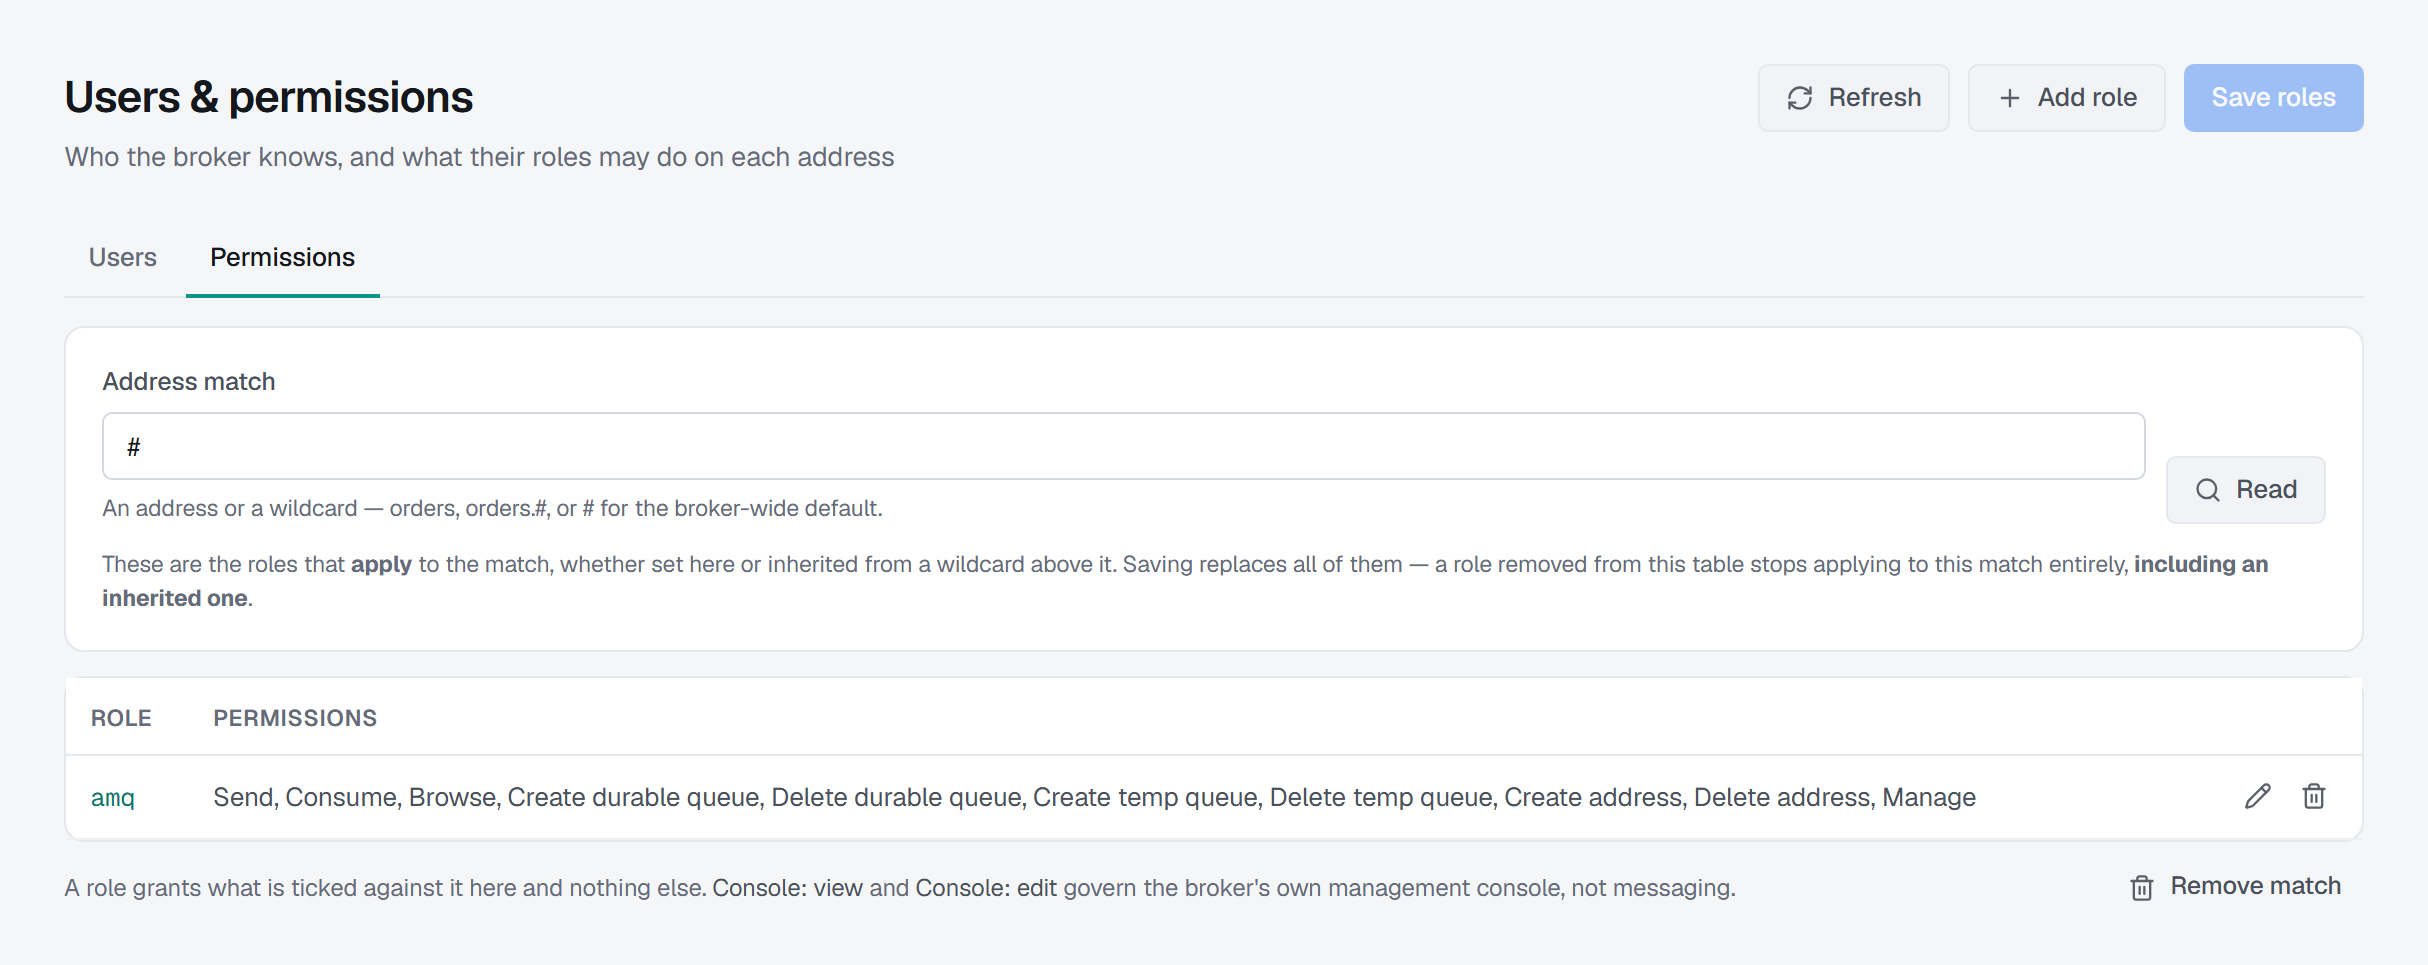Screen dimensions: 2428x965
Task: Select the Permissions tab
Action: point(282,258)
